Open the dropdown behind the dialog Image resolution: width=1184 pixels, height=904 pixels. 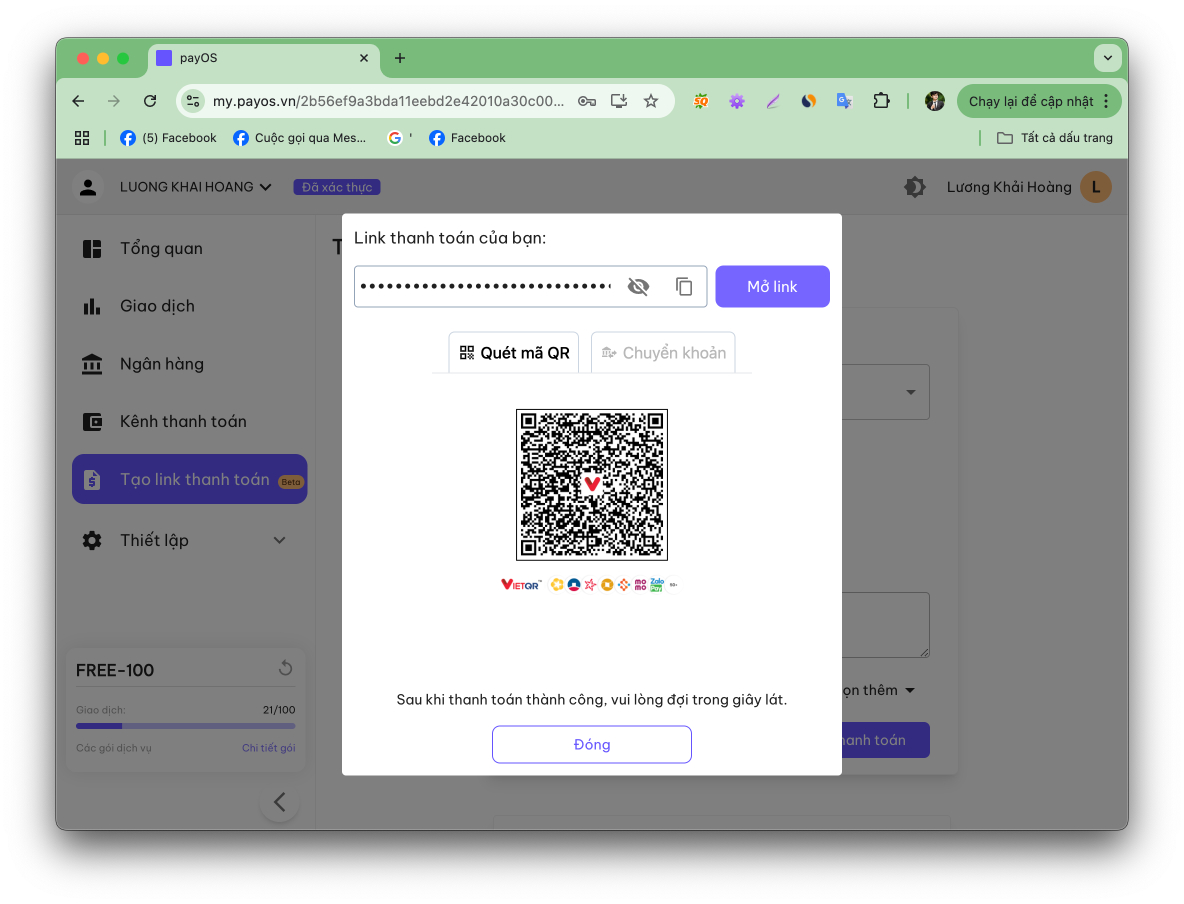tap(911, 392)
